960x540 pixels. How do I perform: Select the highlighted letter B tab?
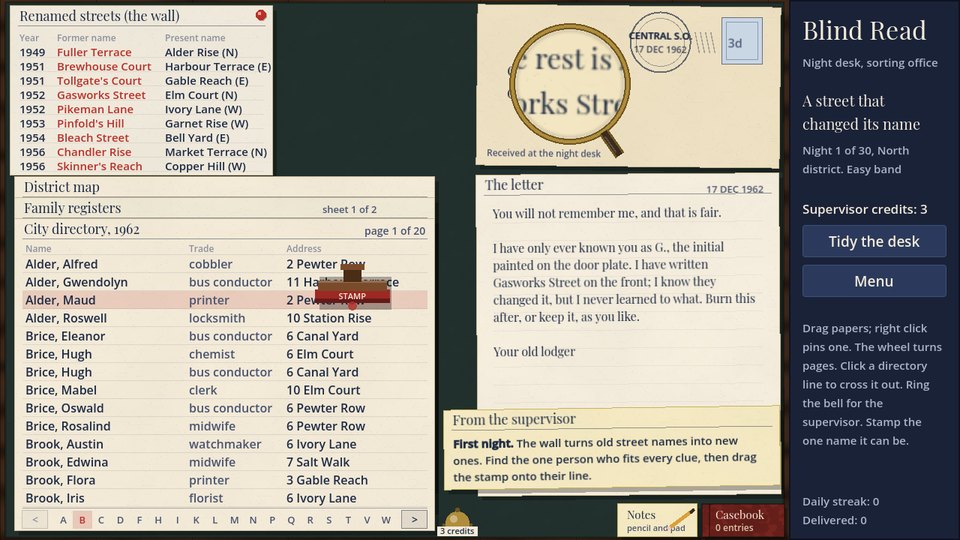[82, 520]
